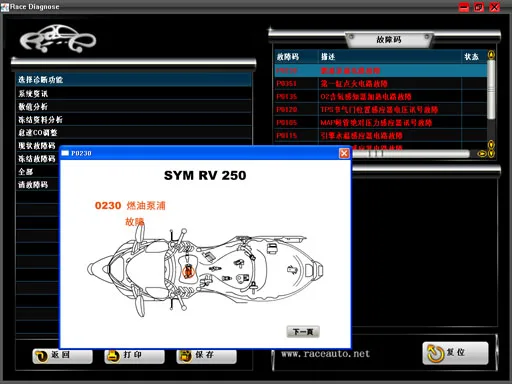Click the Race Diagnose app title icon

pos(5,7)
